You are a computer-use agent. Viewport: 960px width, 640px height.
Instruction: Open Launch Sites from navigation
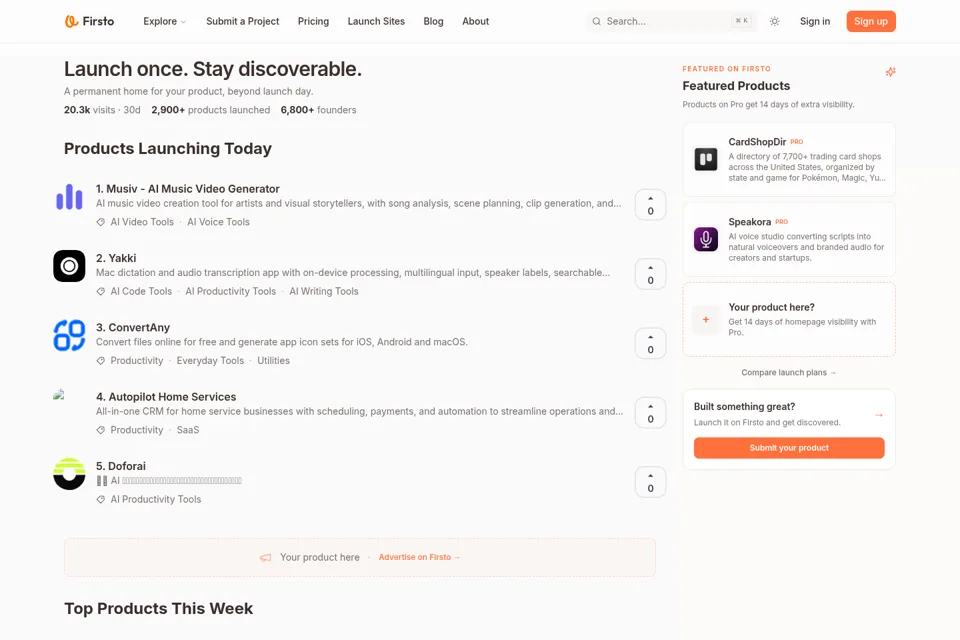pyautogui.click(x=376, y=21)
